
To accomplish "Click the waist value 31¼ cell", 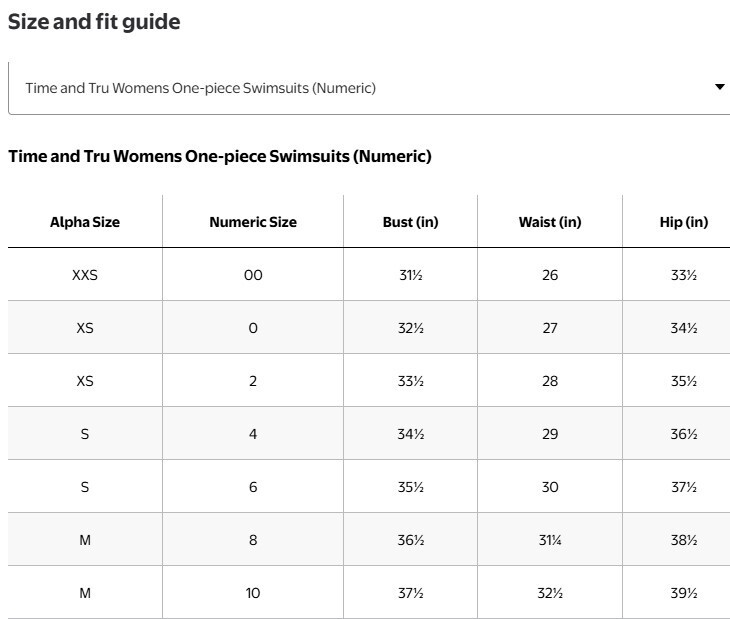I will (550, 540).
